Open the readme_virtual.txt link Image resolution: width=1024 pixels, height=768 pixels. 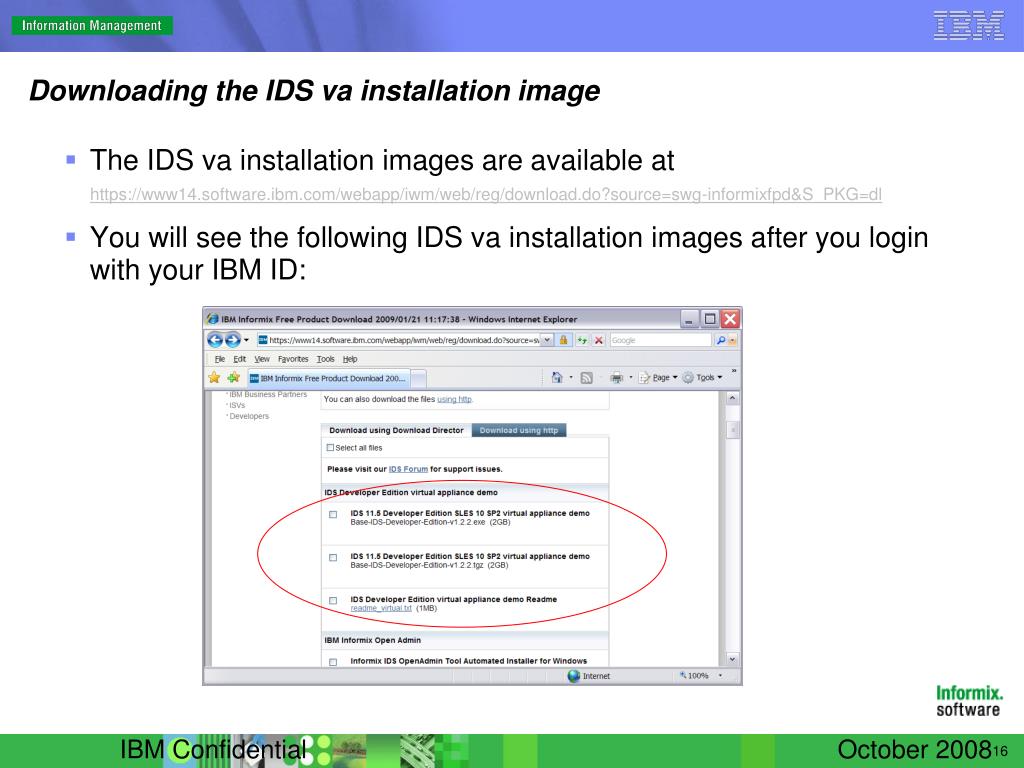tap(381, 608)
